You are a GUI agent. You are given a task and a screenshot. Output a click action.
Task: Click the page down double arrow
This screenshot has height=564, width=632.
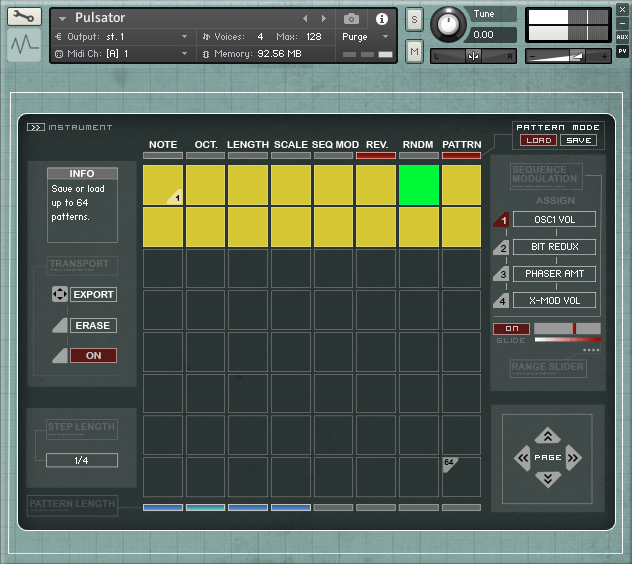[x=547, y=480]
